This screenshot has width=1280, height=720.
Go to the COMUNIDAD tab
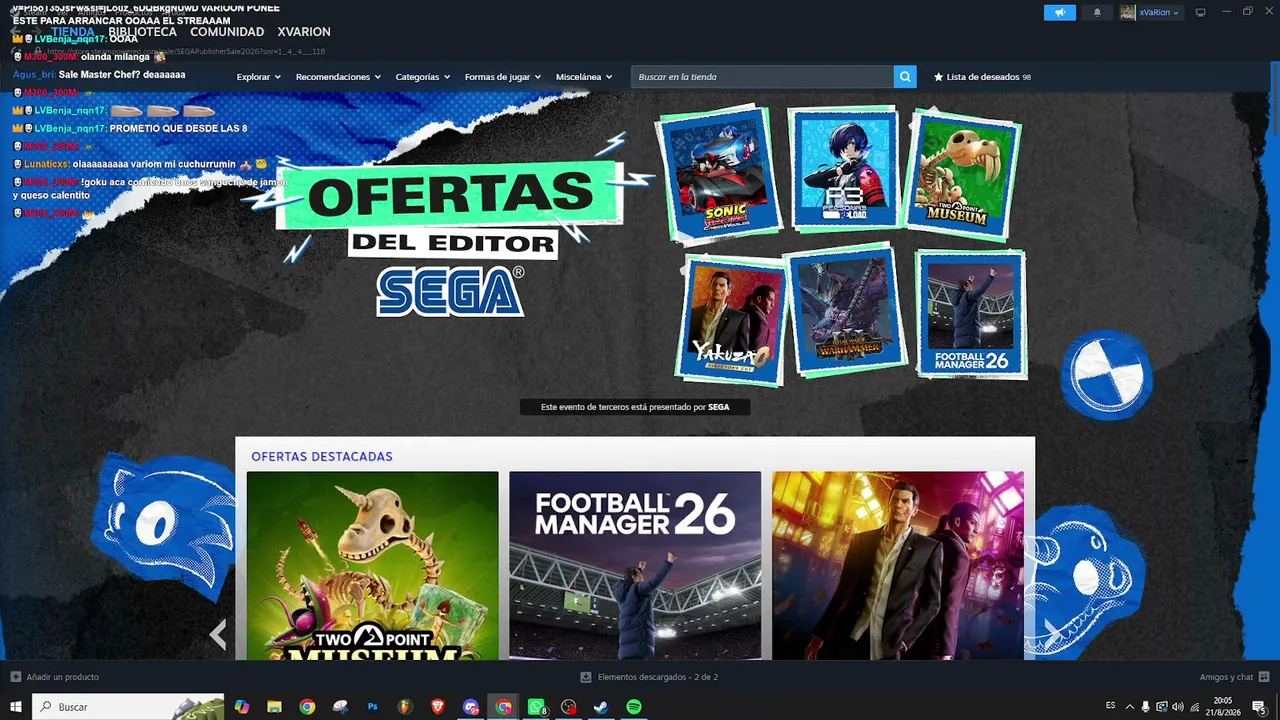click(227, 32)
